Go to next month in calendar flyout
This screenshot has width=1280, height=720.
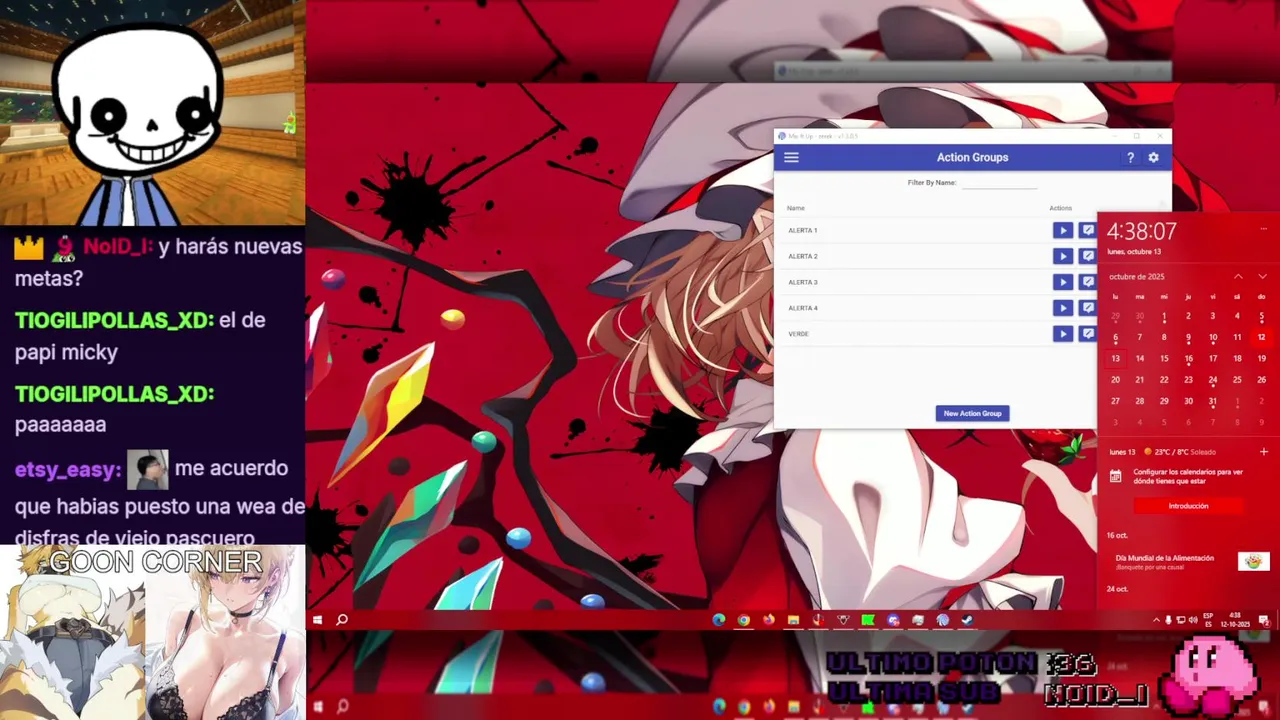tap(1262, 277)
